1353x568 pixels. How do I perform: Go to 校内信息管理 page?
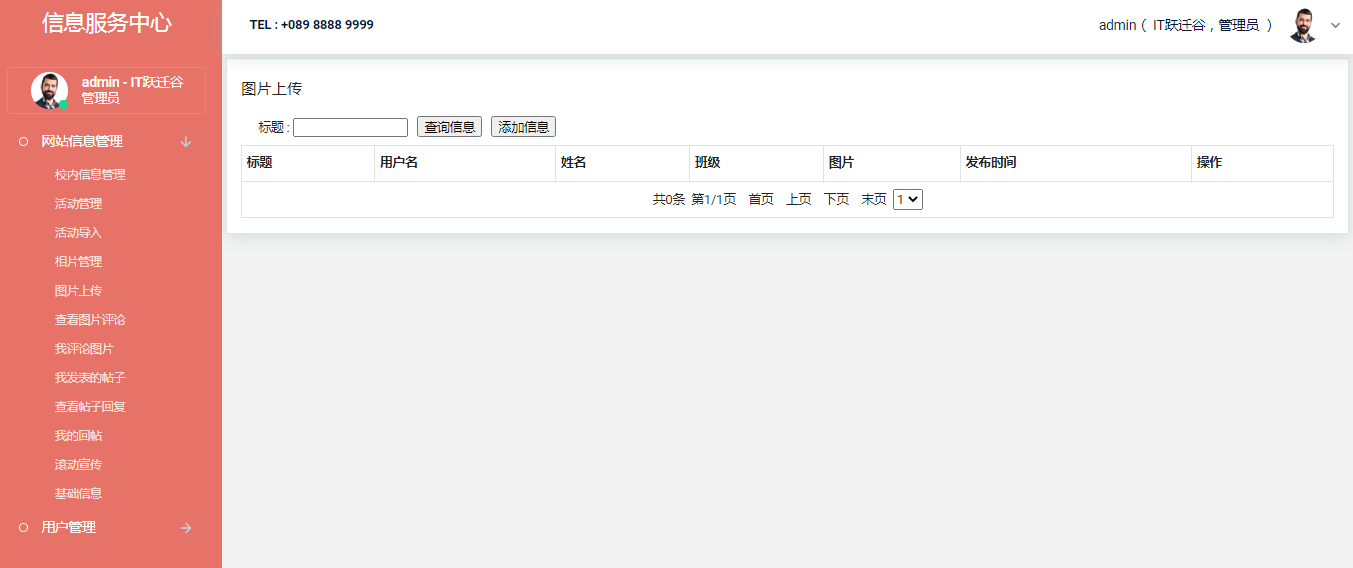90,174
